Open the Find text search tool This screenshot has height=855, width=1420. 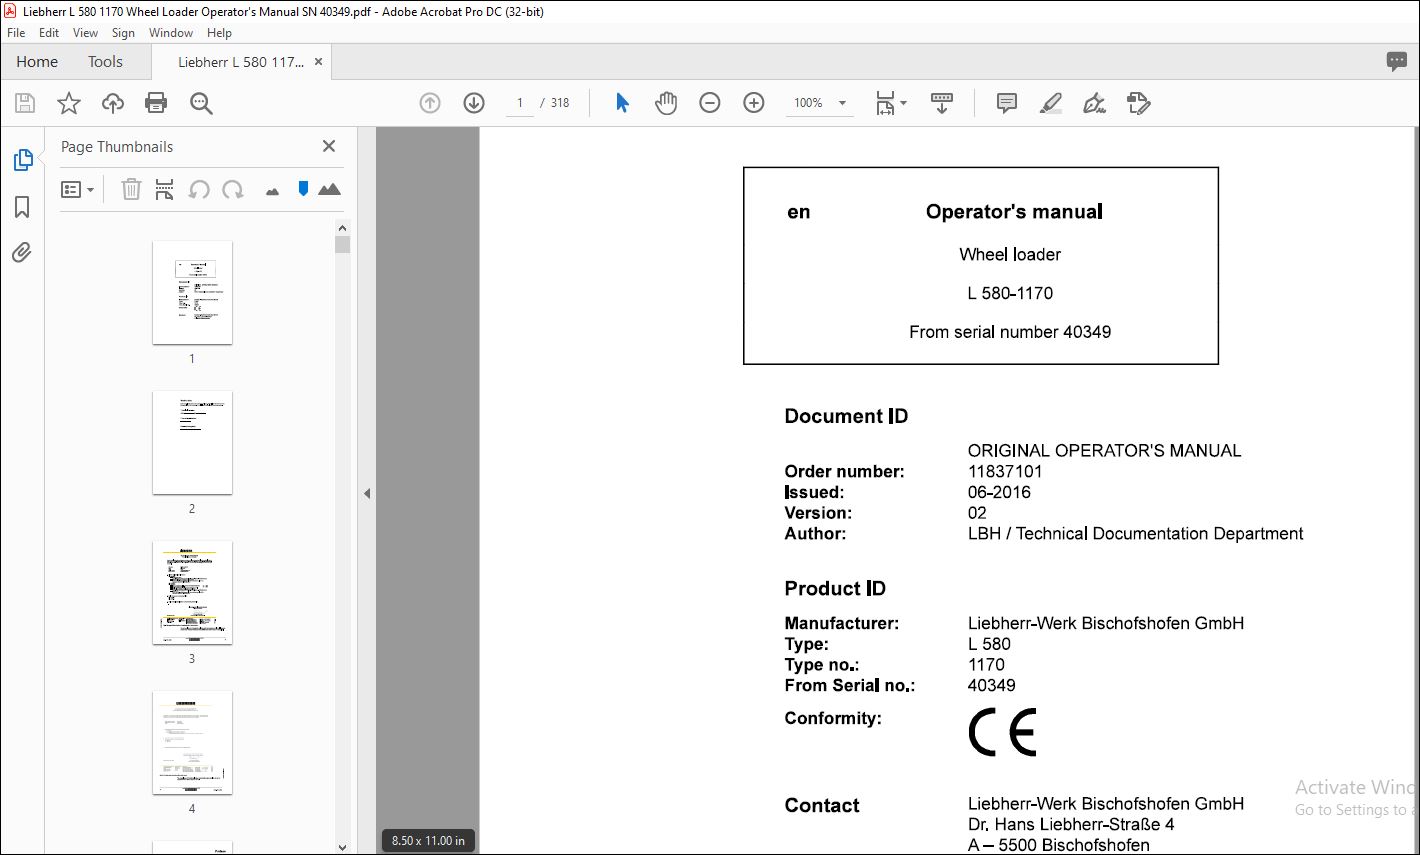click(201, 103)
